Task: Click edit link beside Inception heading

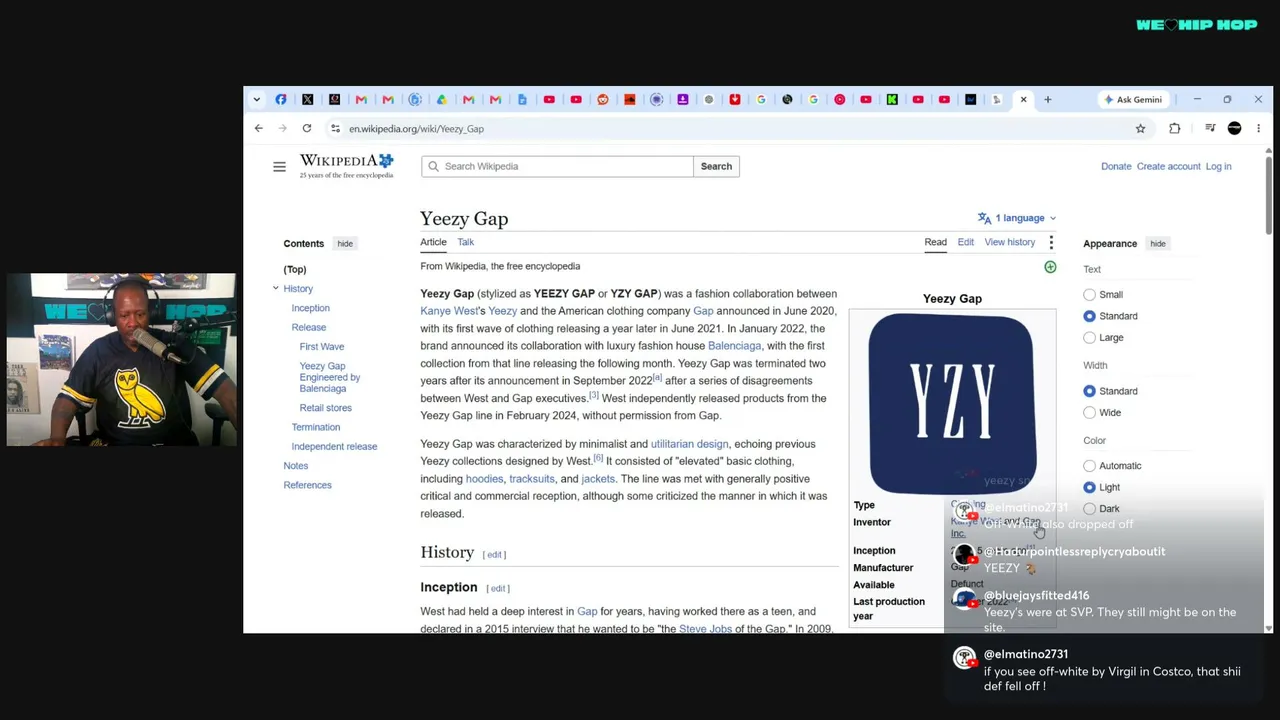Action: [498, 589]
